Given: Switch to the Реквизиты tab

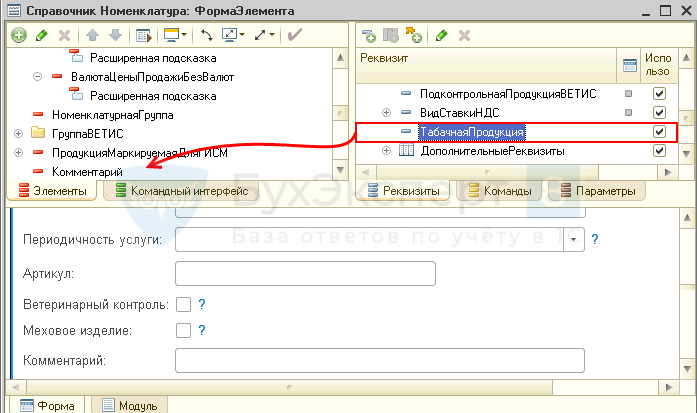Looking at the screenshot, I should pyautogui.click(x=404, y=191).
